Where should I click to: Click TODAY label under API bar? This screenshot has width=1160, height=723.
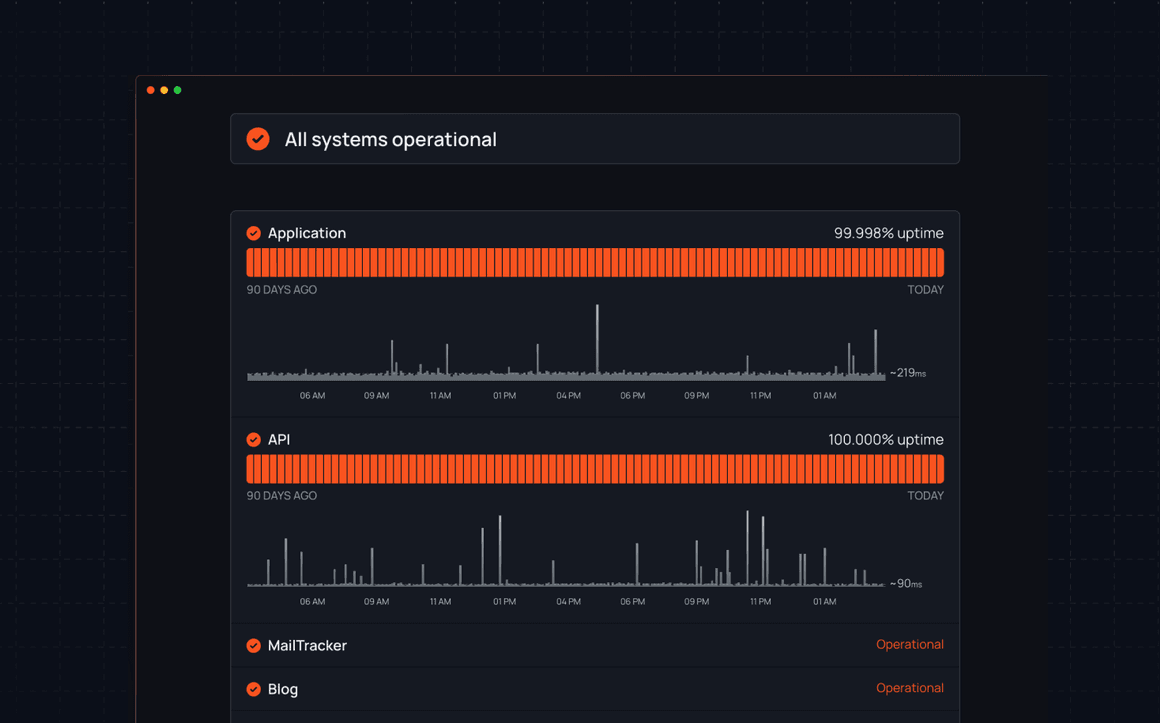coord(925,496)
